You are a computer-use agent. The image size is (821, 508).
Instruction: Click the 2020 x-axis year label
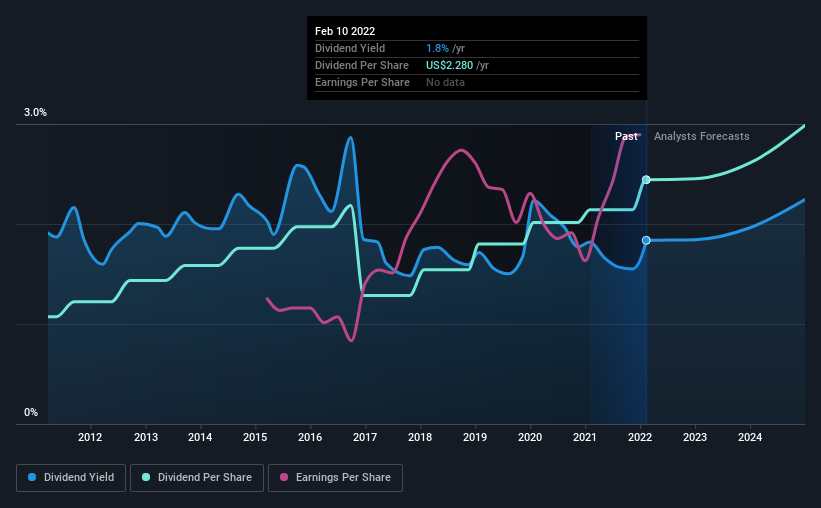[x=530, y=437]
